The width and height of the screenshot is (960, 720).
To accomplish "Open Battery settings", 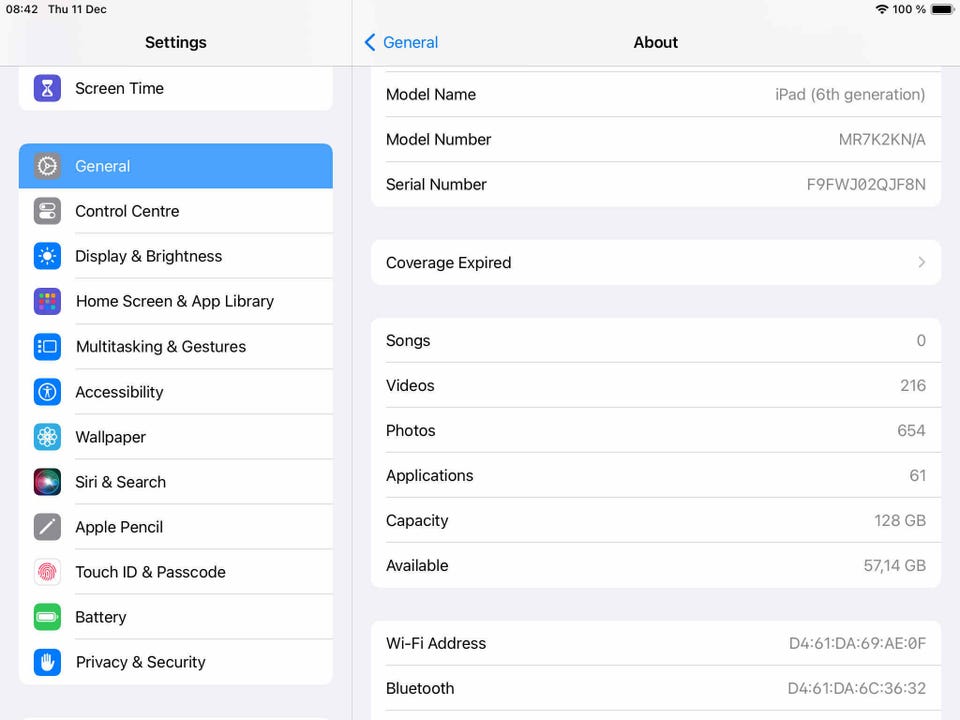I will (x=101, y=617).
